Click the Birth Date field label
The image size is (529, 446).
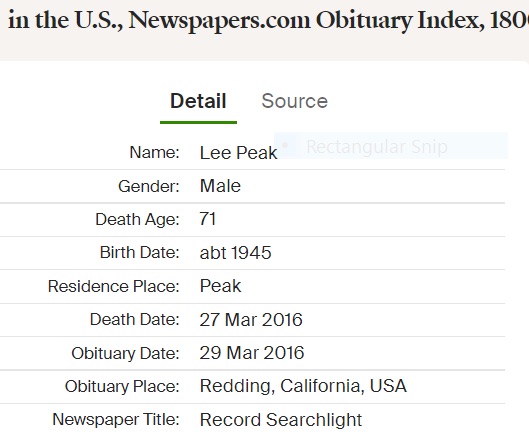coord(140,253)
